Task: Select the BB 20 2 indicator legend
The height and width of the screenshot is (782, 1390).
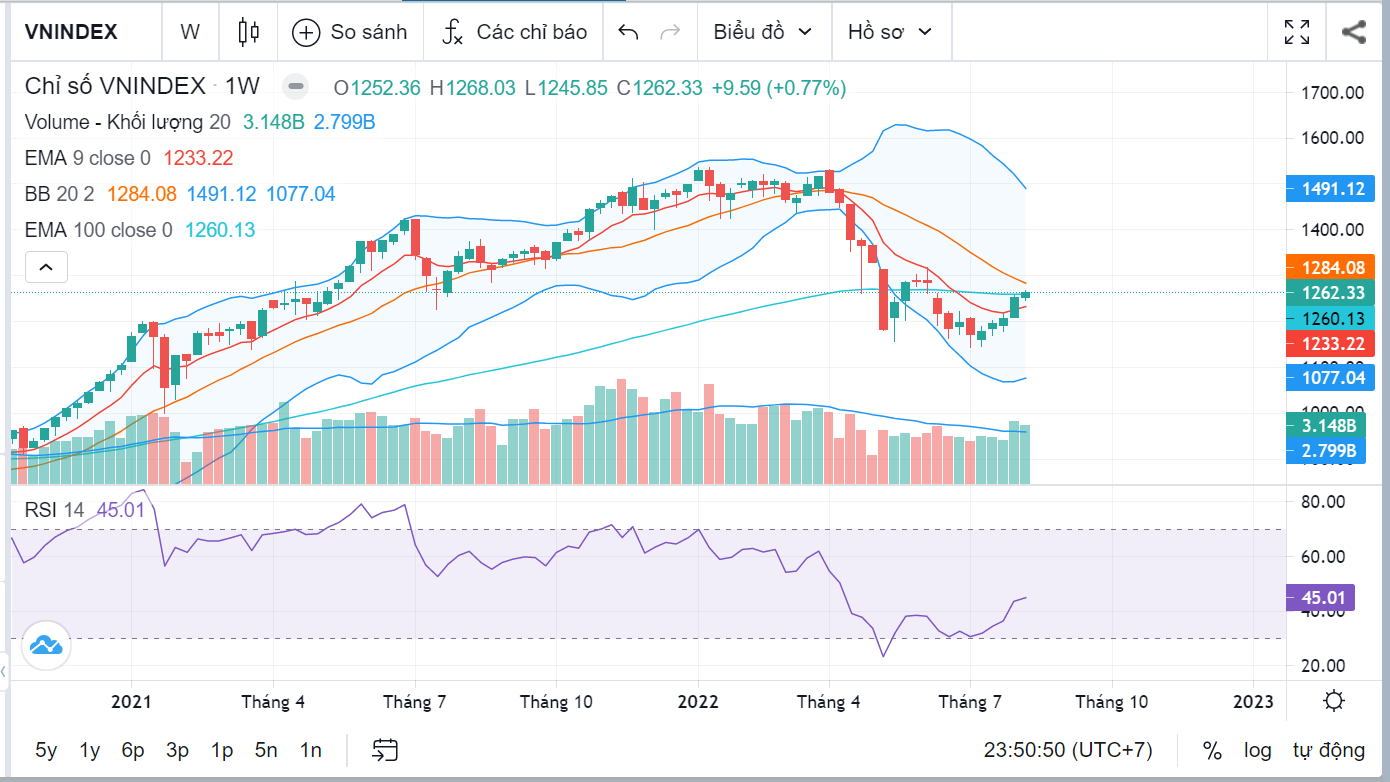Action: coord(60,194)
